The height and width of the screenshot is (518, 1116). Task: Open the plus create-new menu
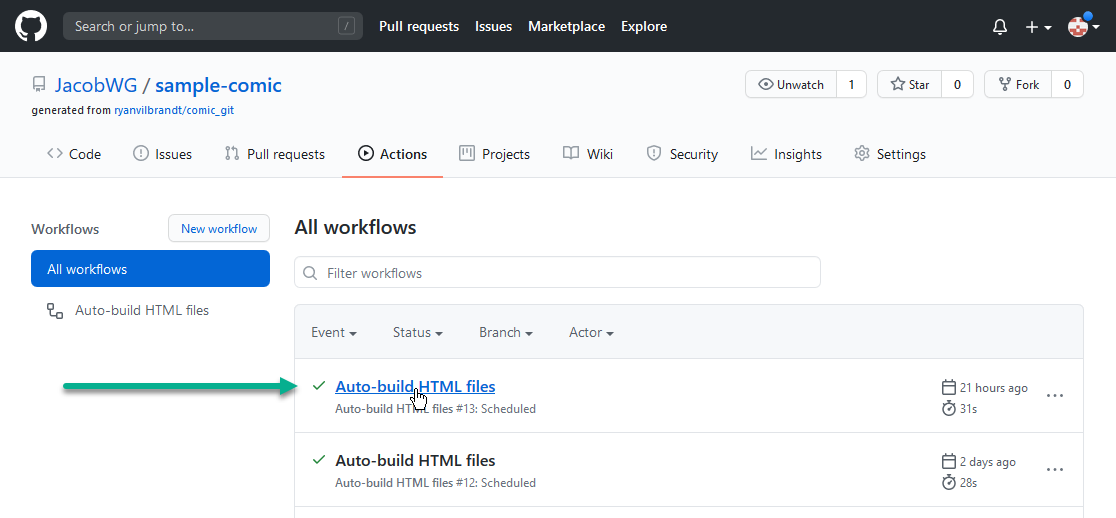[1038, 27]
